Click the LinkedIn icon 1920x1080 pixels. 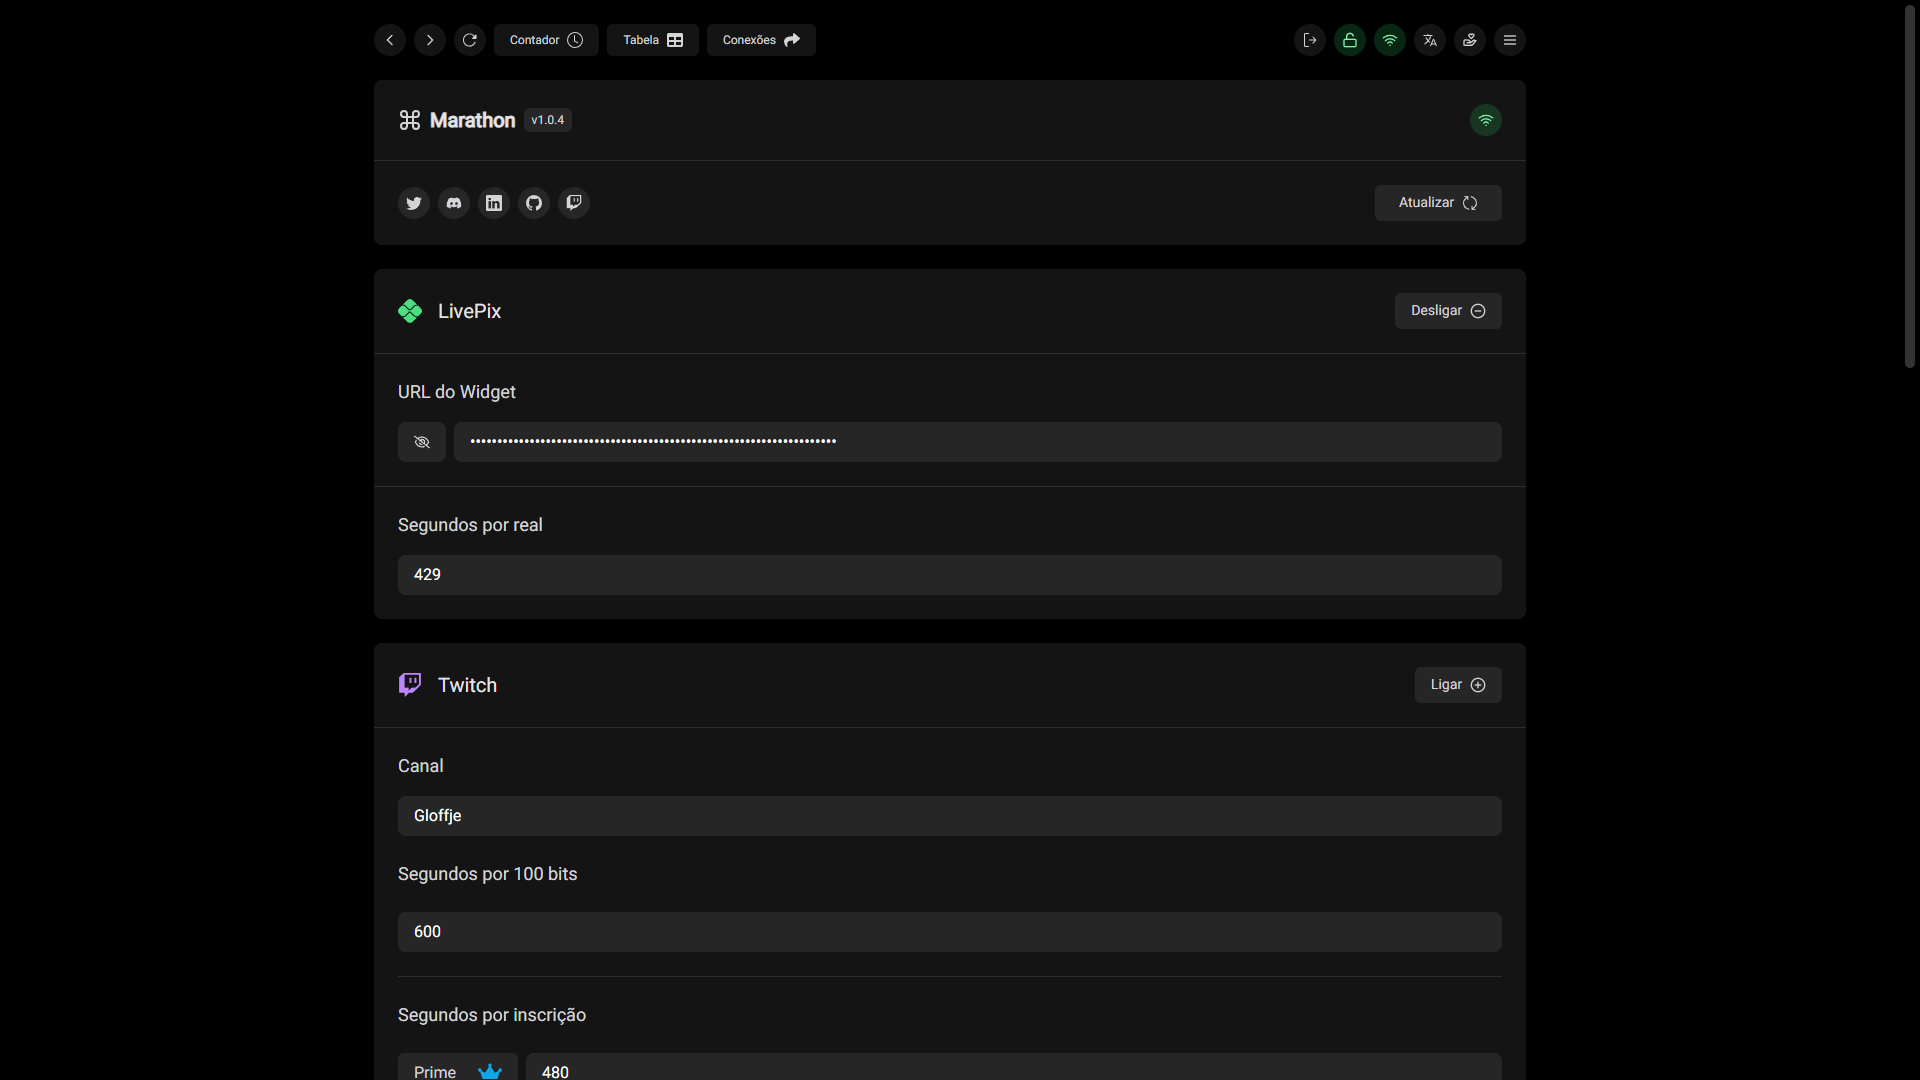[494, 203]
